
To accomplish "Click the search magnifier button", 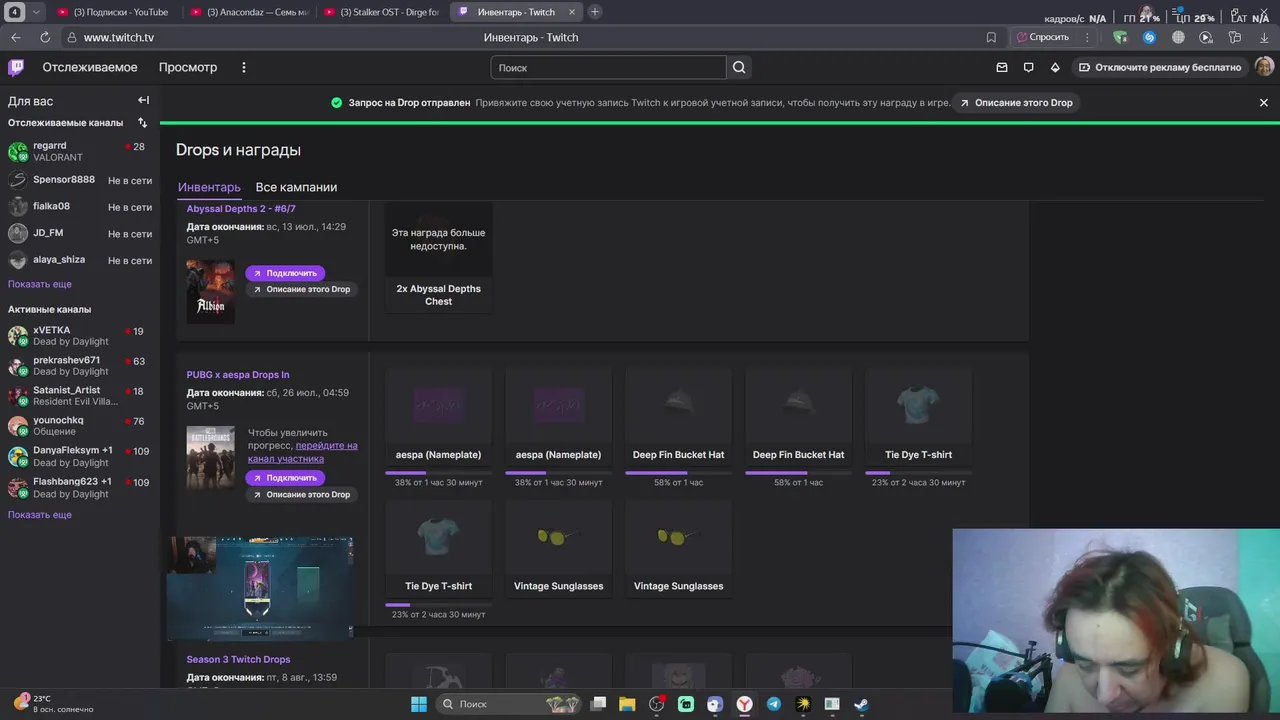I will [x=739, y=67].
